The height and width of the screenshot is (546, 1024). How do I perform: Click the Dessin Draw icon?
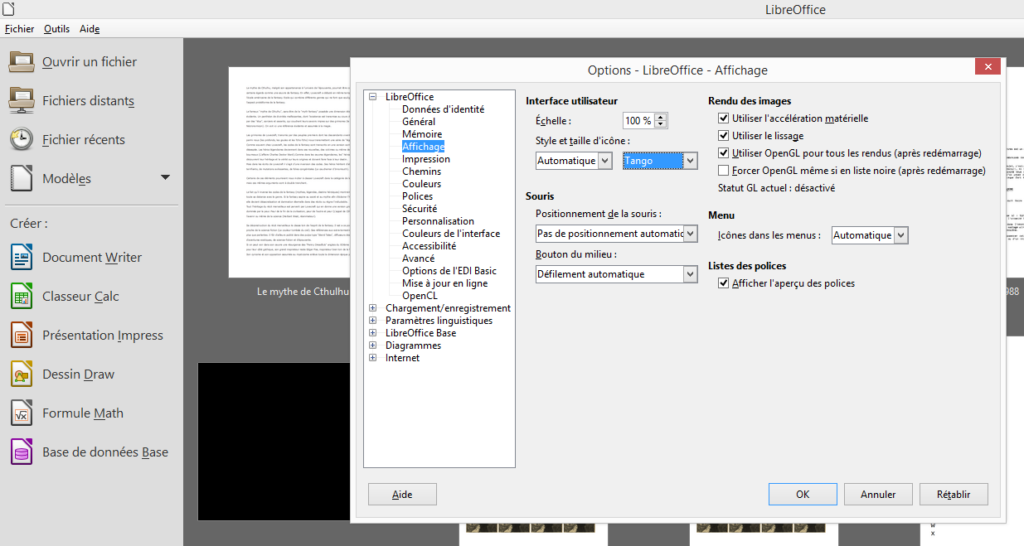coord(22,374)
